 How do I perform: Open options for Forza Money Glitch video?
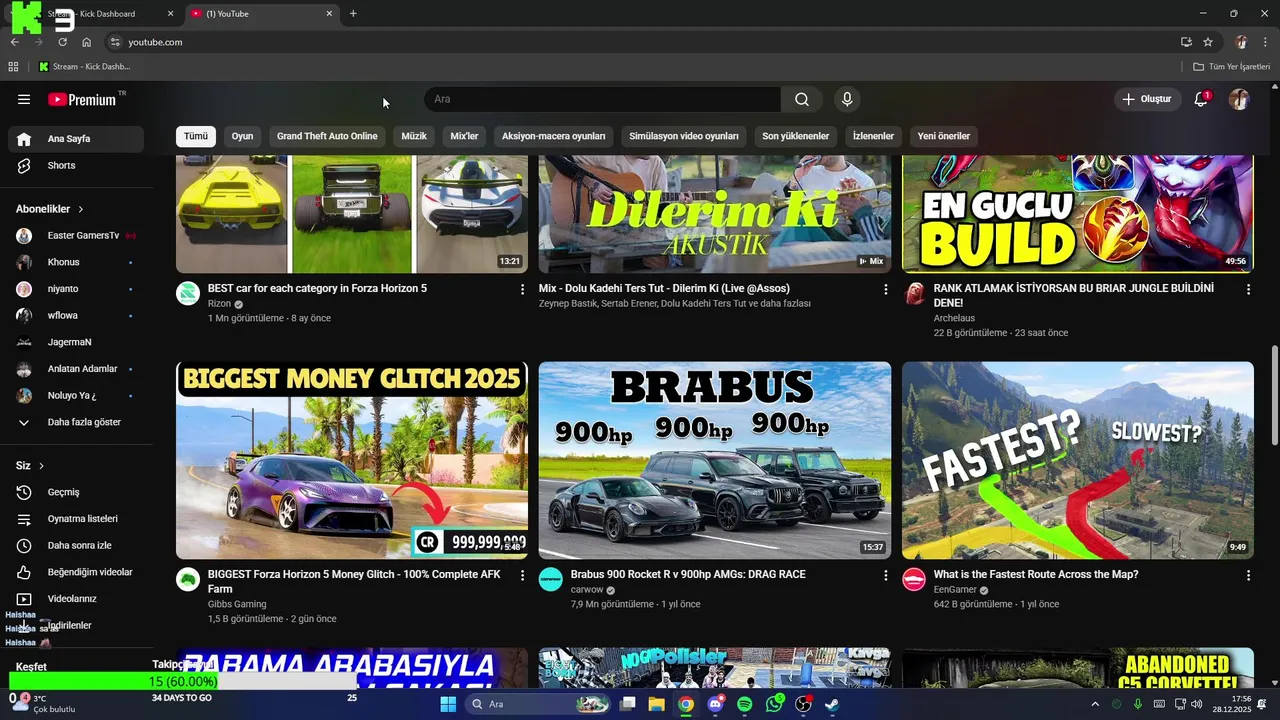[x=522, y=575]
